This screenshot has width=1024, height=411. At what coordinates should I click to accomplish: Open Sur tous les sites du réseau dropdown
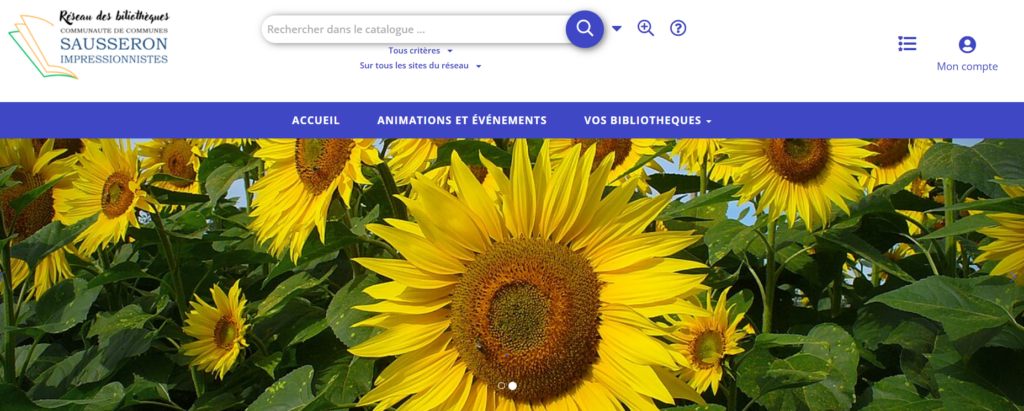(x=420, y=66)
